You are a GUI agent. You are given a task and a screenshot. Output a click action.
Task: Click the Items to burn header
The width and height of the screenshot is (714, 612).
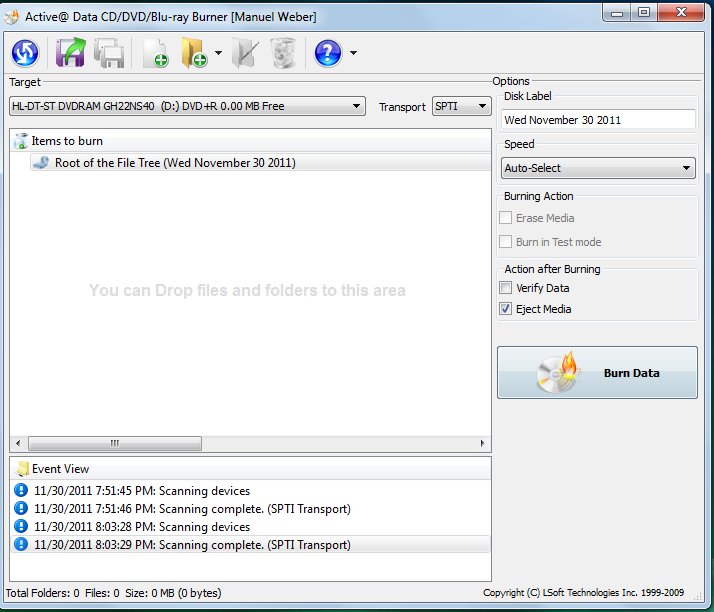(x=250, y=141)
